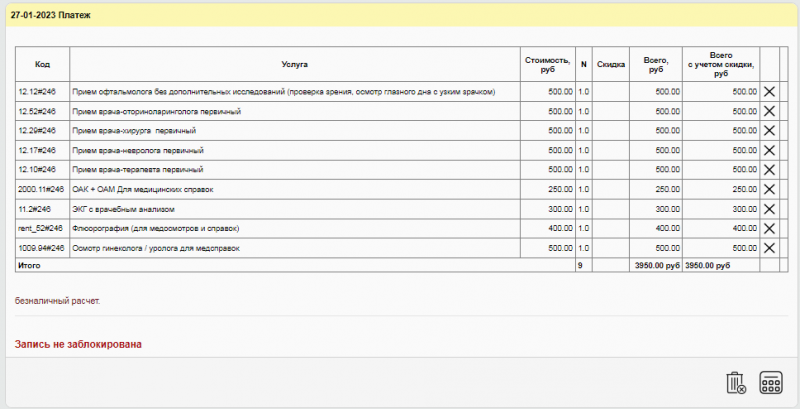Screen dimensions: 800x409
Task: Click the Скидка column header
Action: [611, 64]
